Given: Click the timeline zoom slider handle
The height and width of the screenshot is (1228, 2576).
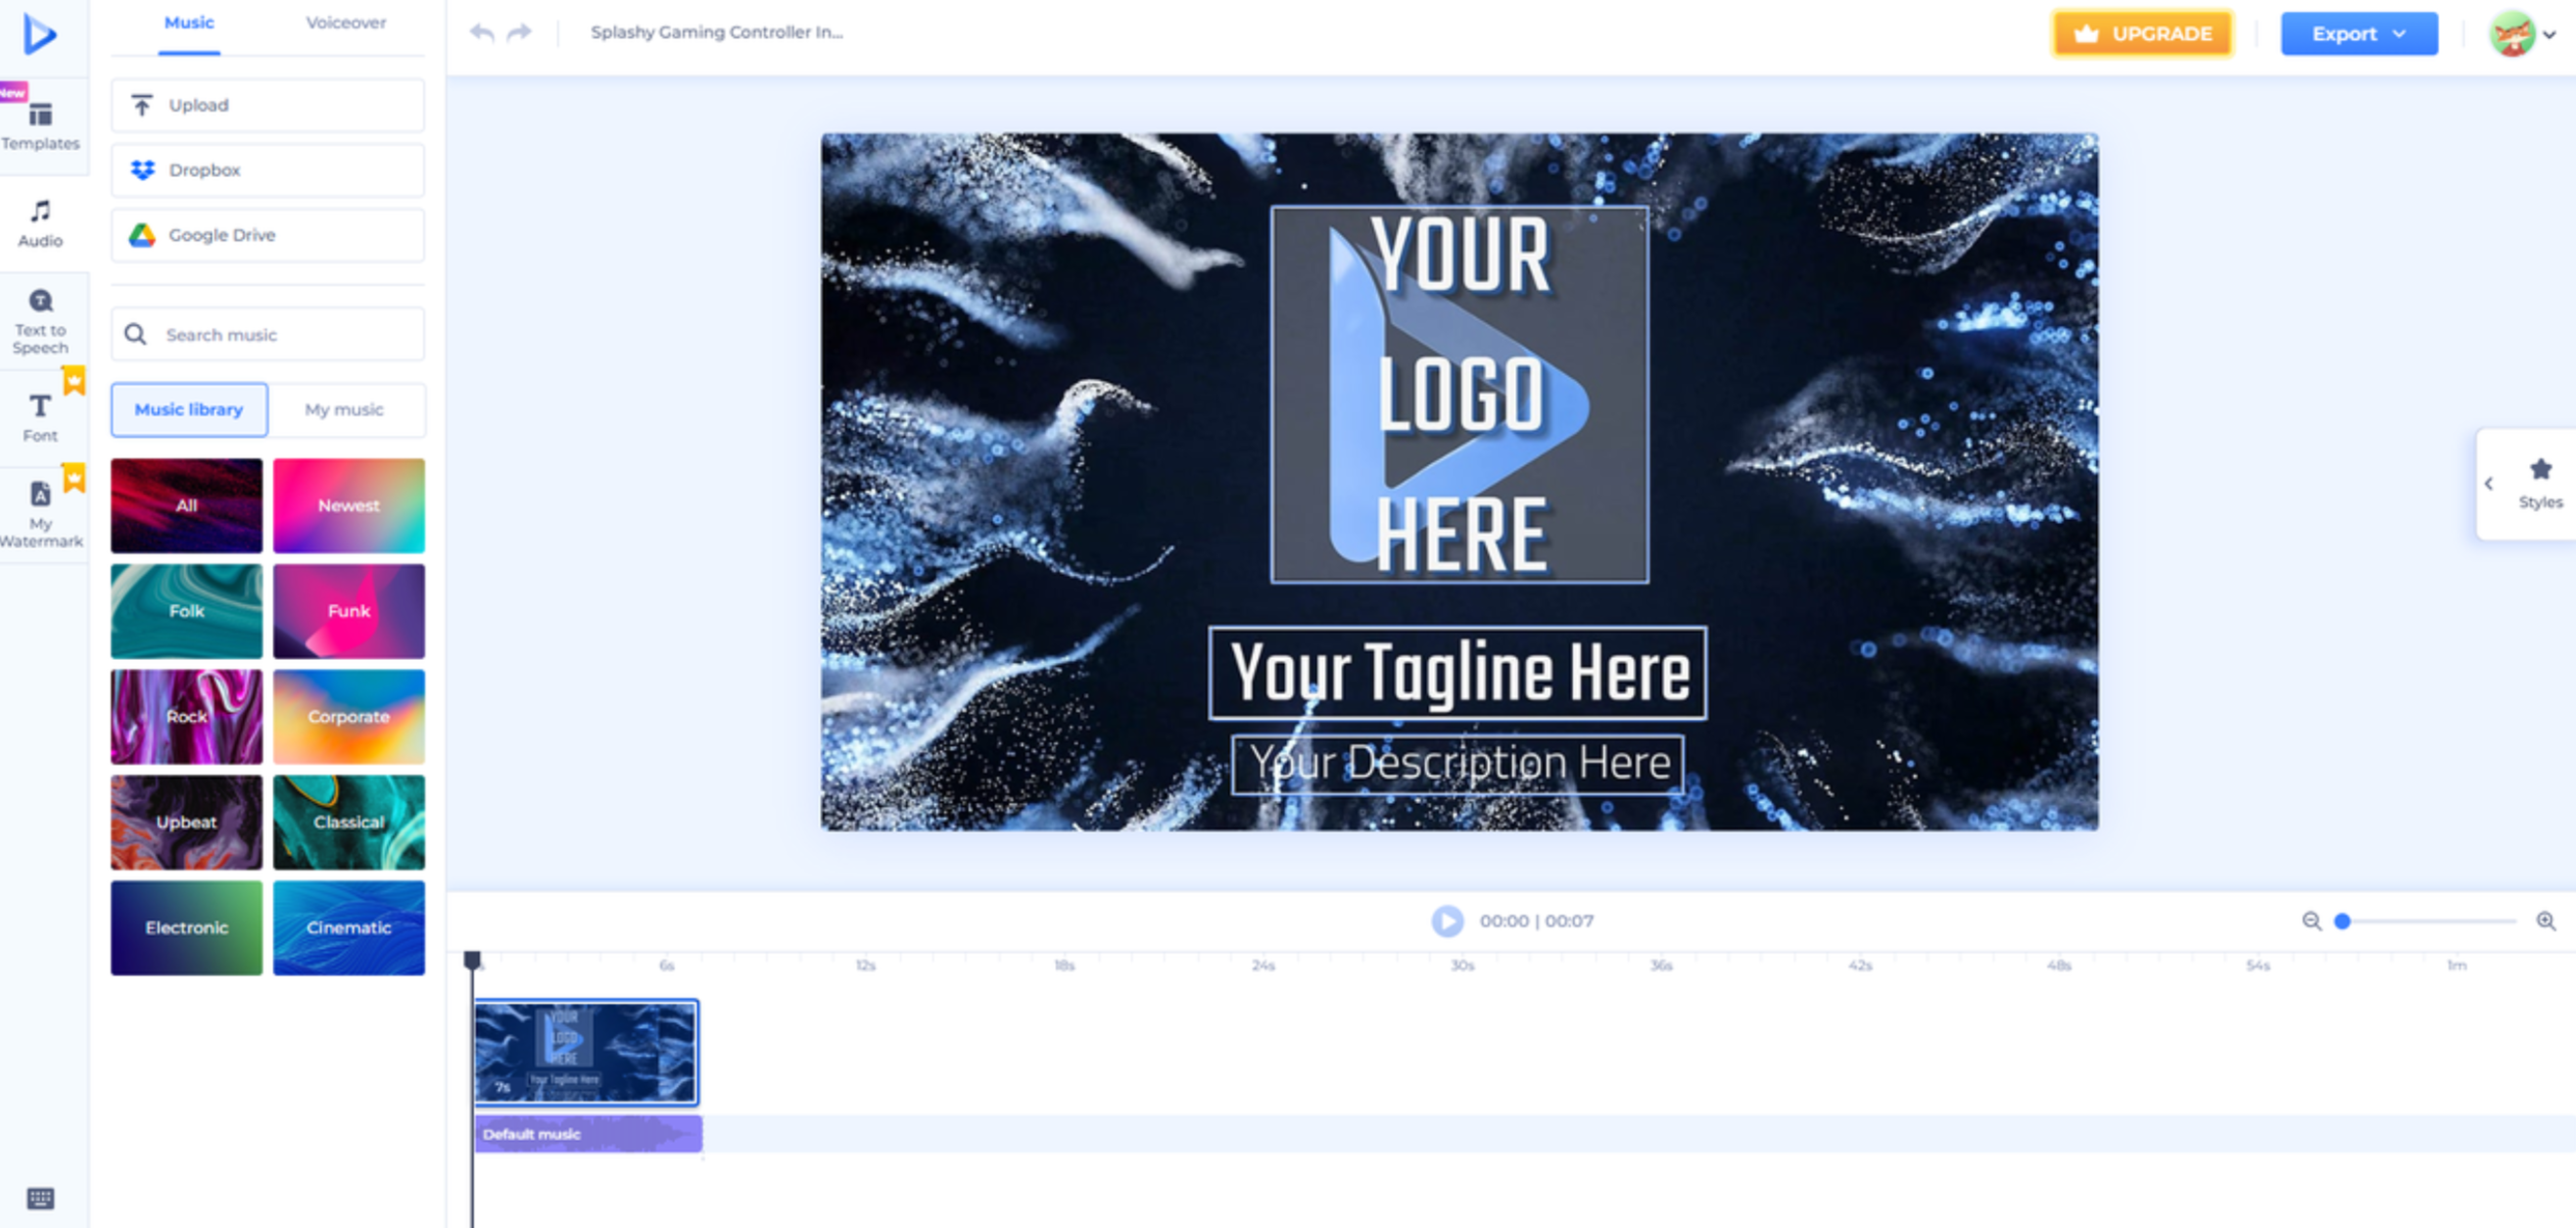Looking at the screenshot, I should (x=2341, y=921).
